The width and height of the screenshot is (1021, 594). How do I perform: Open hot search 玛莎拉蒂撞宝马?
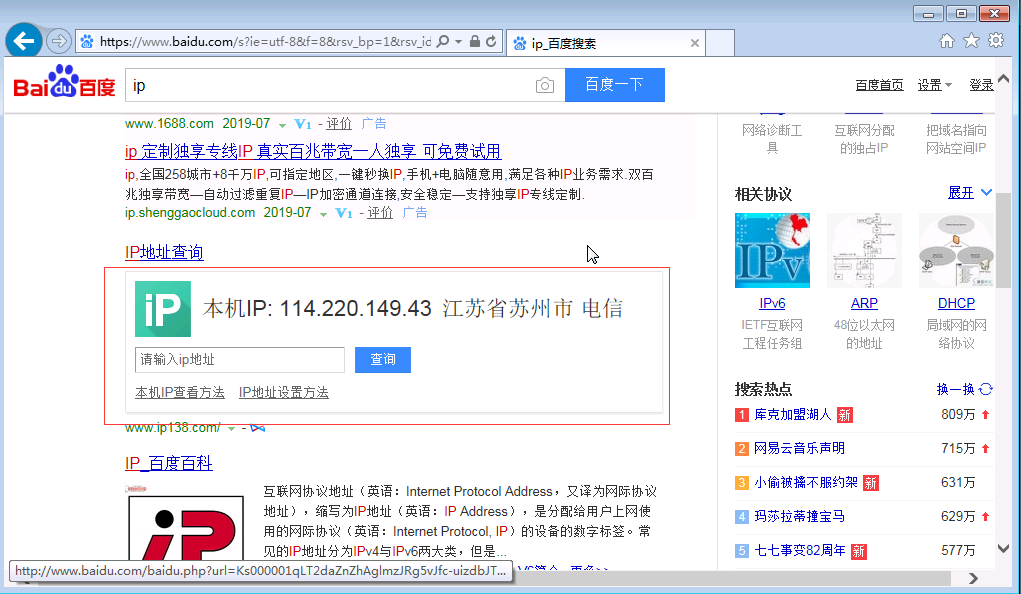[799, 516]
